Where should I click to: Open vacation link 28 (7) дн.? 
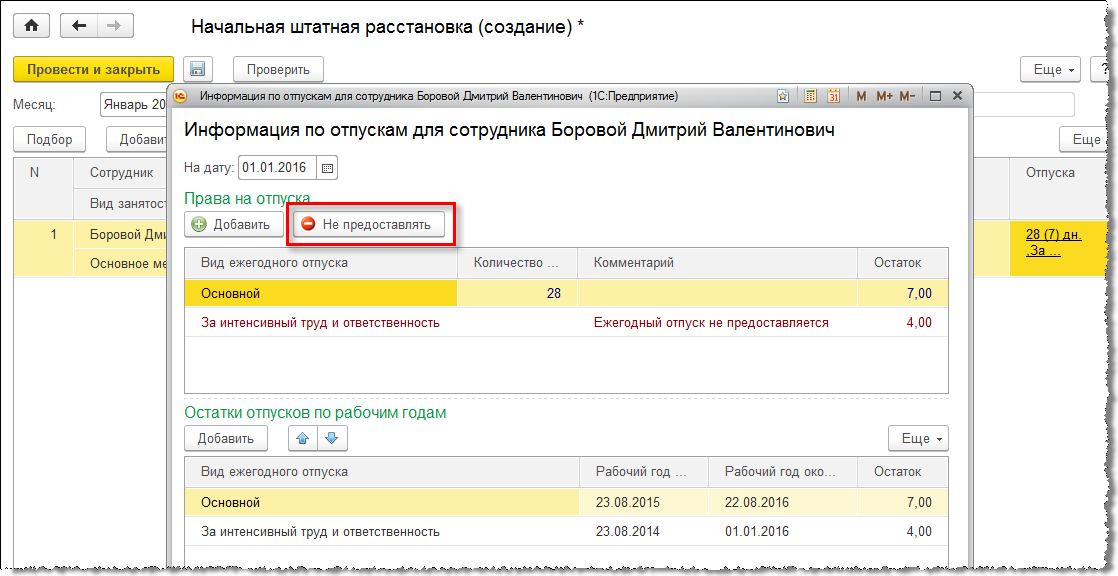point(1053,242)
